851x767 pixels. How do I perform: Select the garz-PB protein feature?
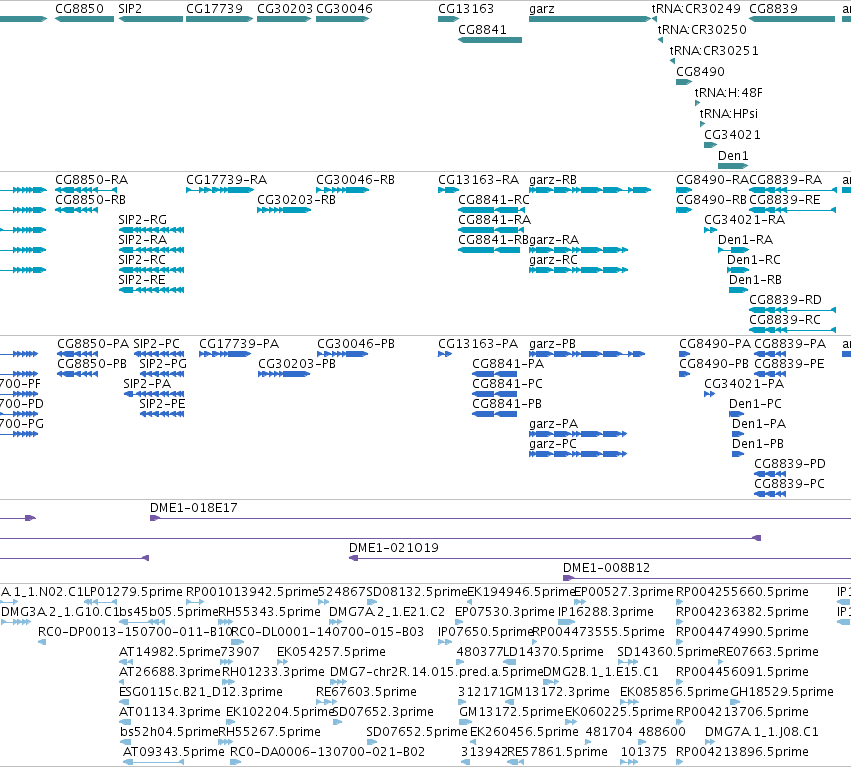pyautogui.click(x=587, y=354)
